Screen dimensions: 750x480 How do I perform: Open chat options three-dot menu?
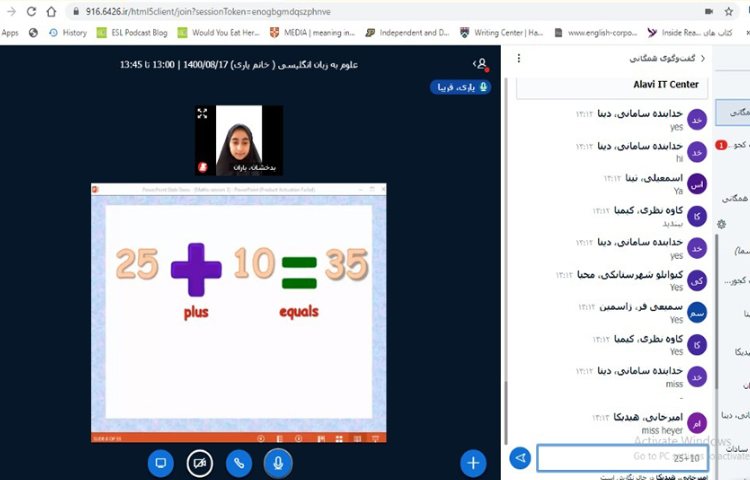519,58
